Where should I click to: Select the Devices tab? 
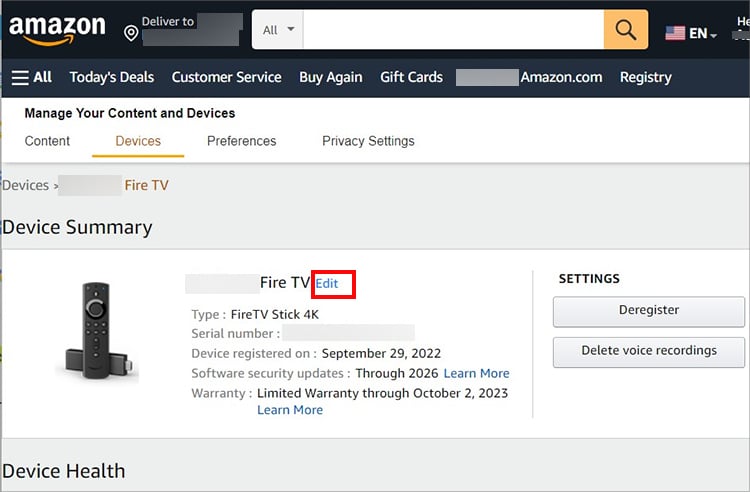(x=138, y=141)
